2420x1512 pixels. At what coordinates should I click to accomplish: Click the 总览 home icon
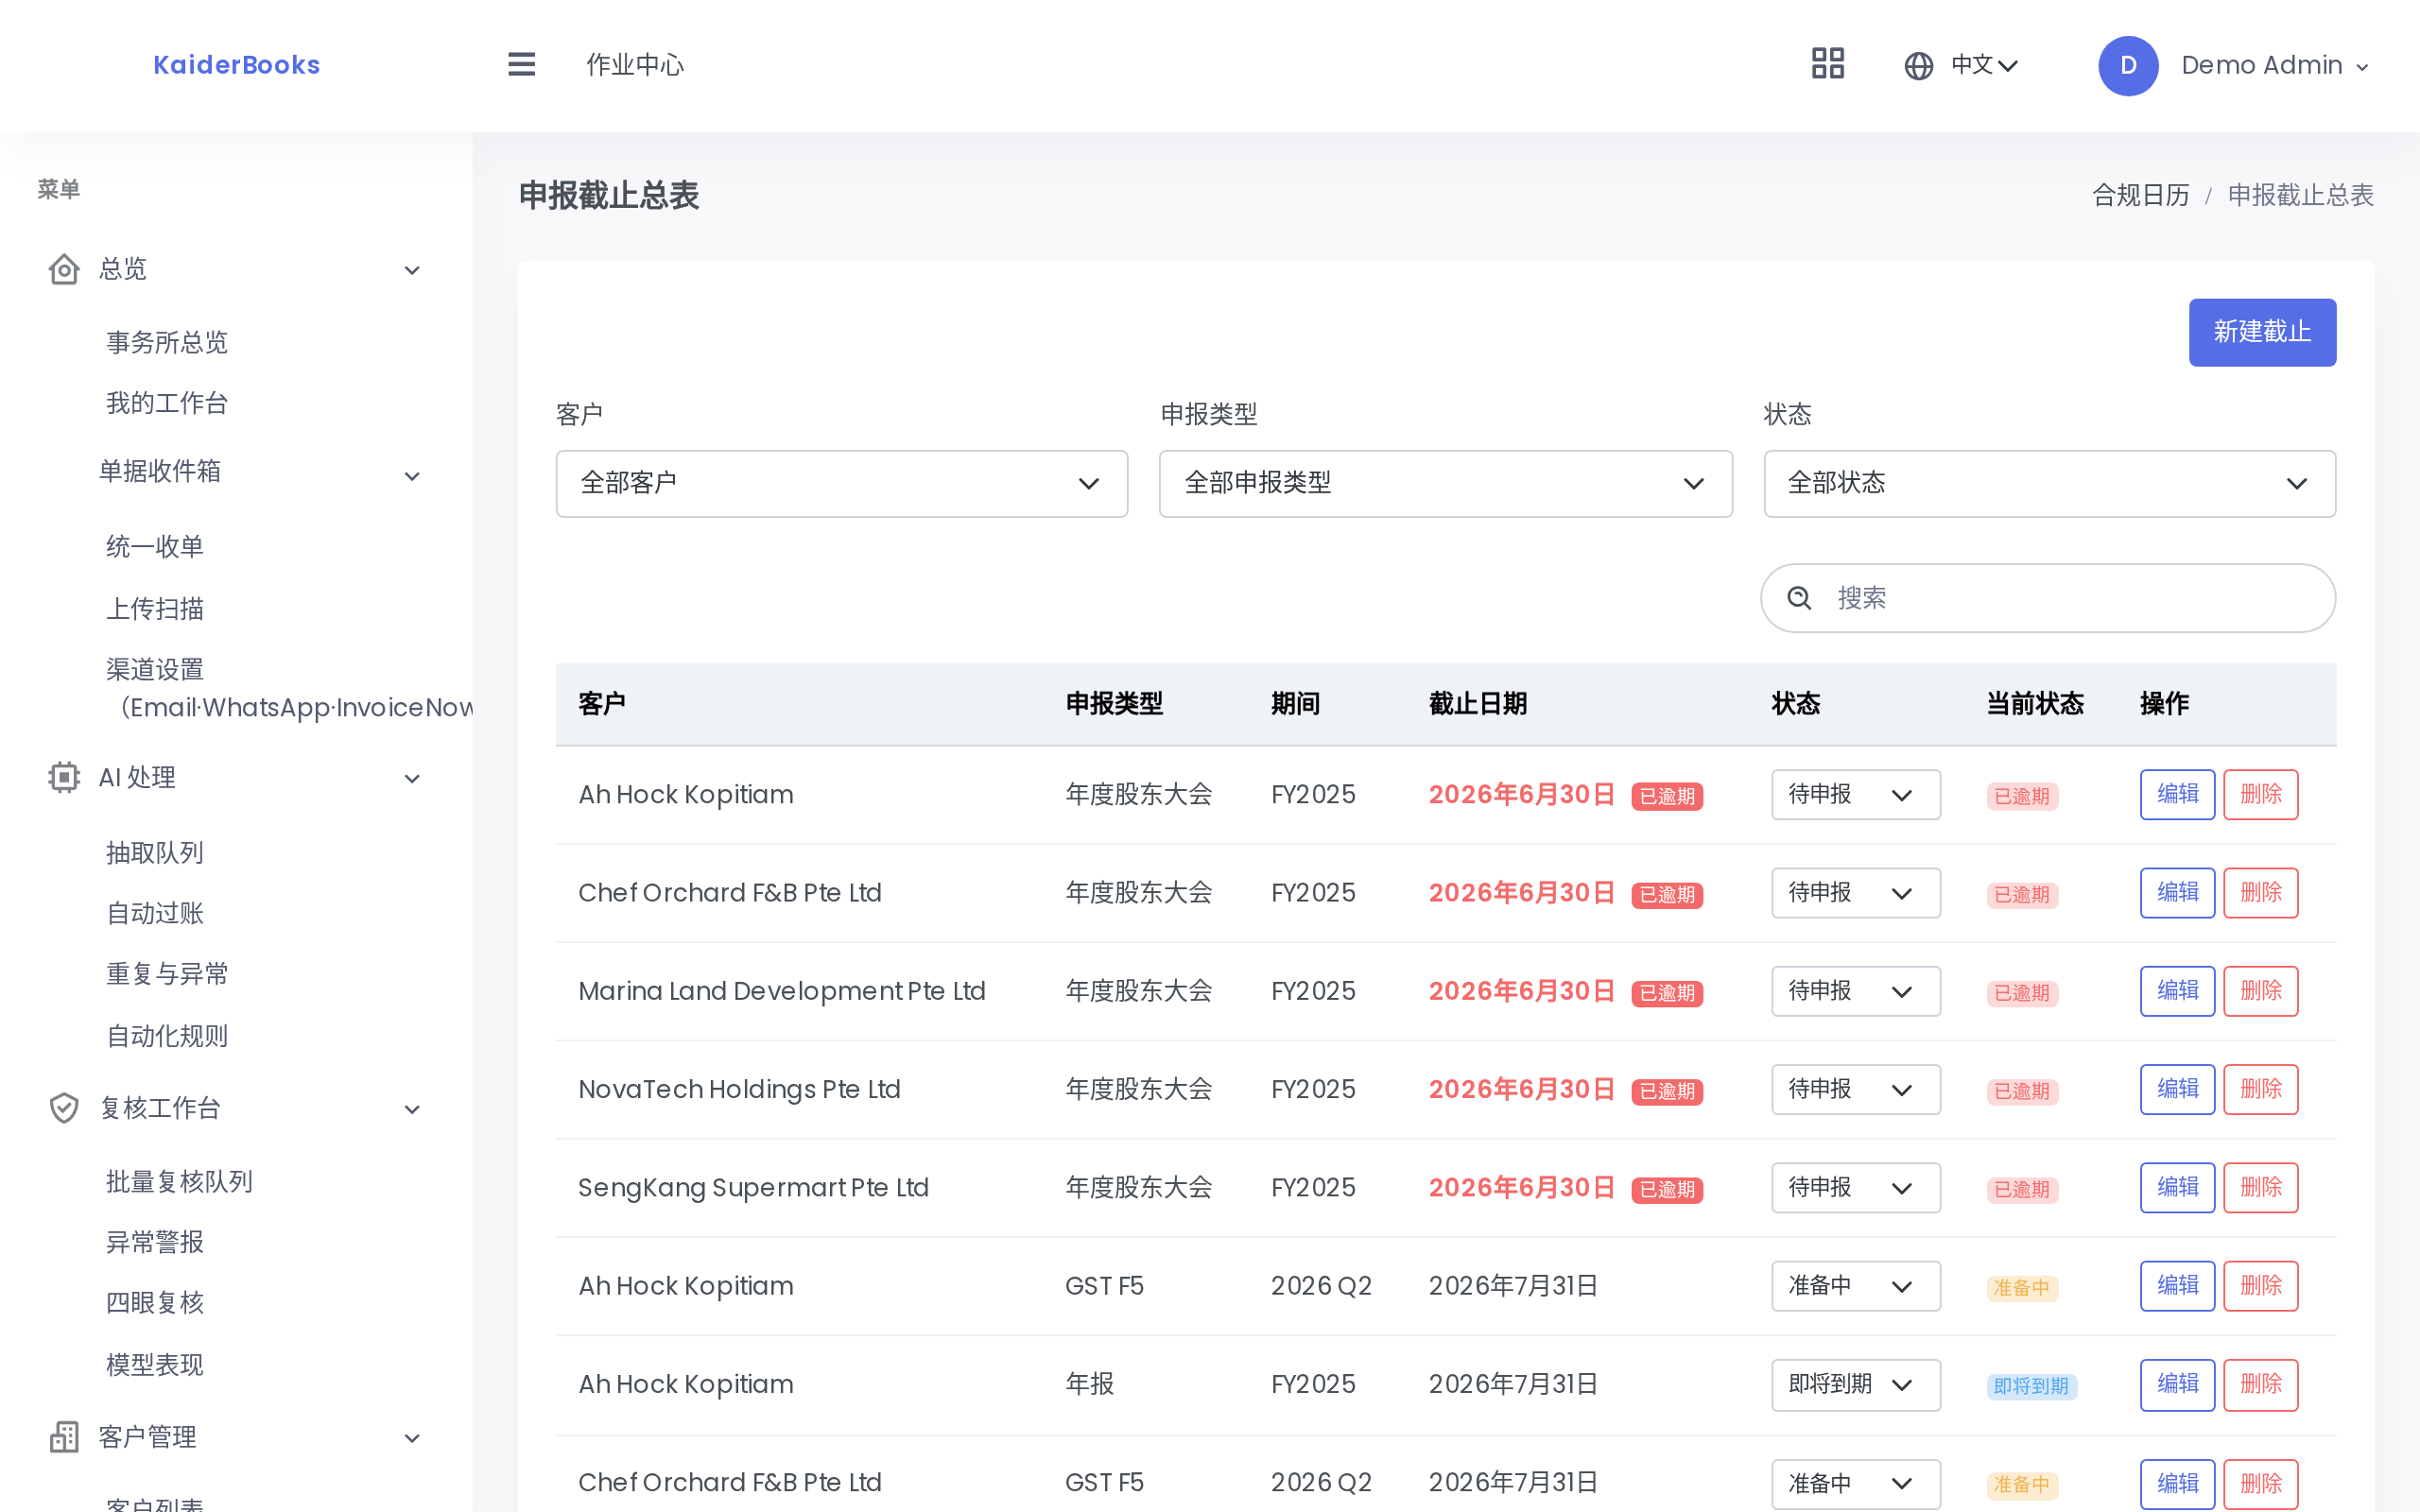click(x=64, y=269)
